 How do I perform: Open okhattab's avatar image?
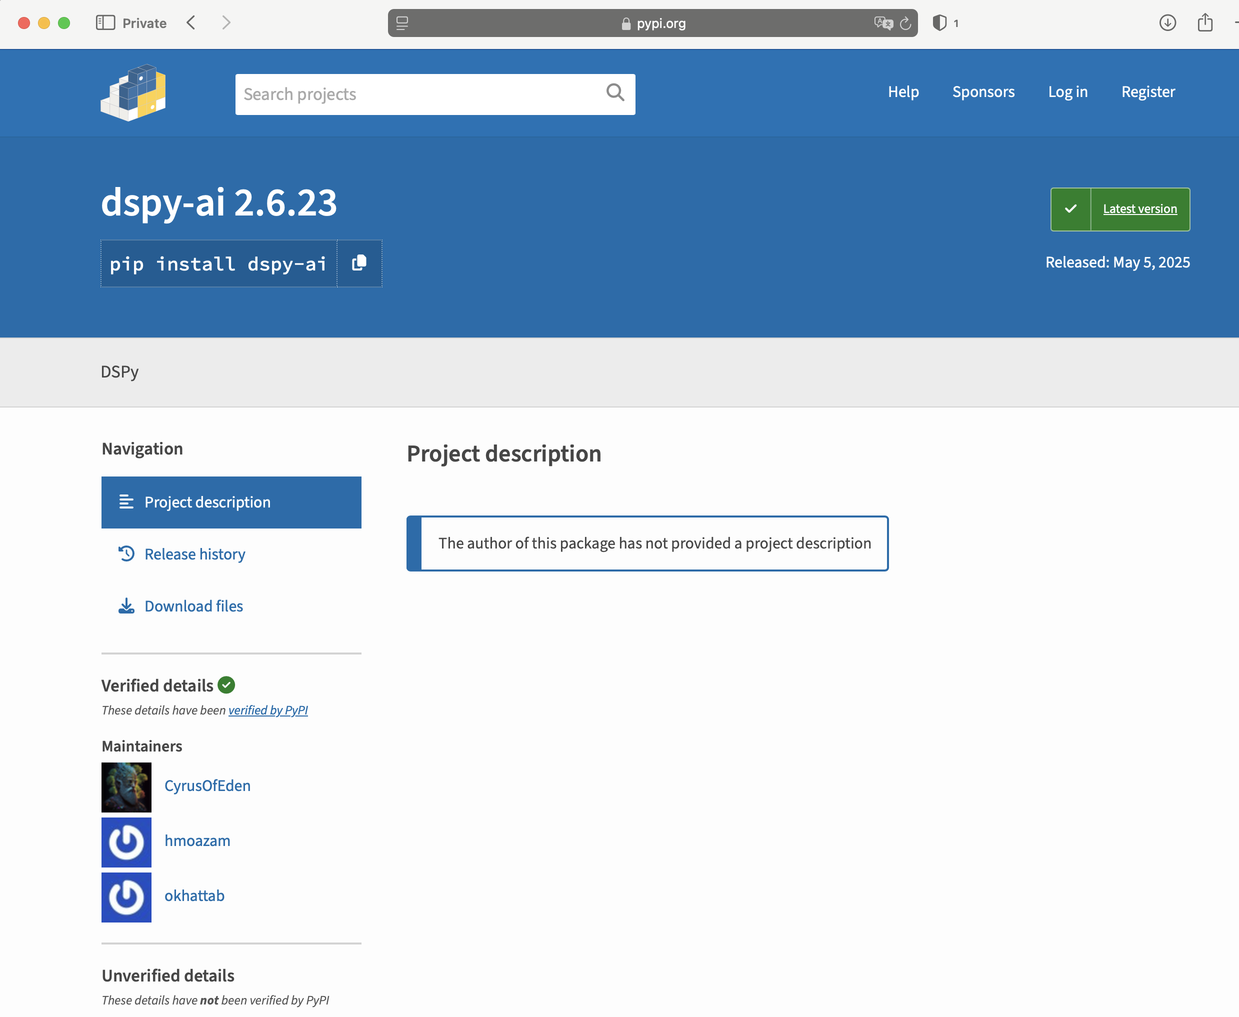point(126,897)
